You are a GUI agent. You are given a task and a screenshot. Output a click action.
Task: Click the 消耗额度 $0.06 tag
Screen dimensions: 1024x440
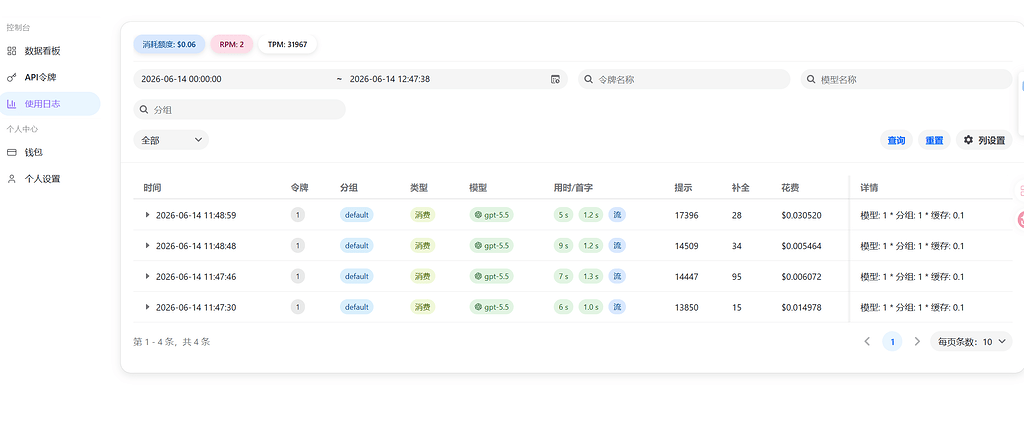pyautogui.click(x=169, y=44)
